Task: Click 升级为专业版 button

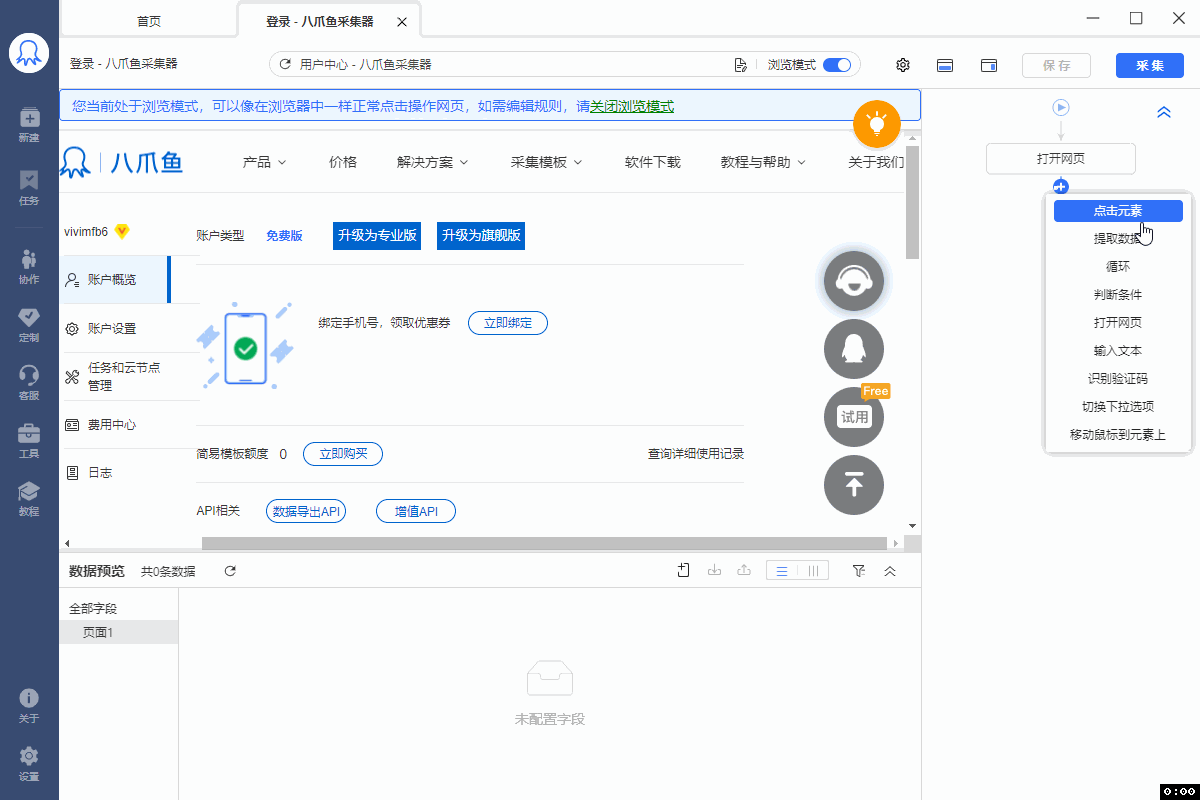Action: (x=377, y=236)
